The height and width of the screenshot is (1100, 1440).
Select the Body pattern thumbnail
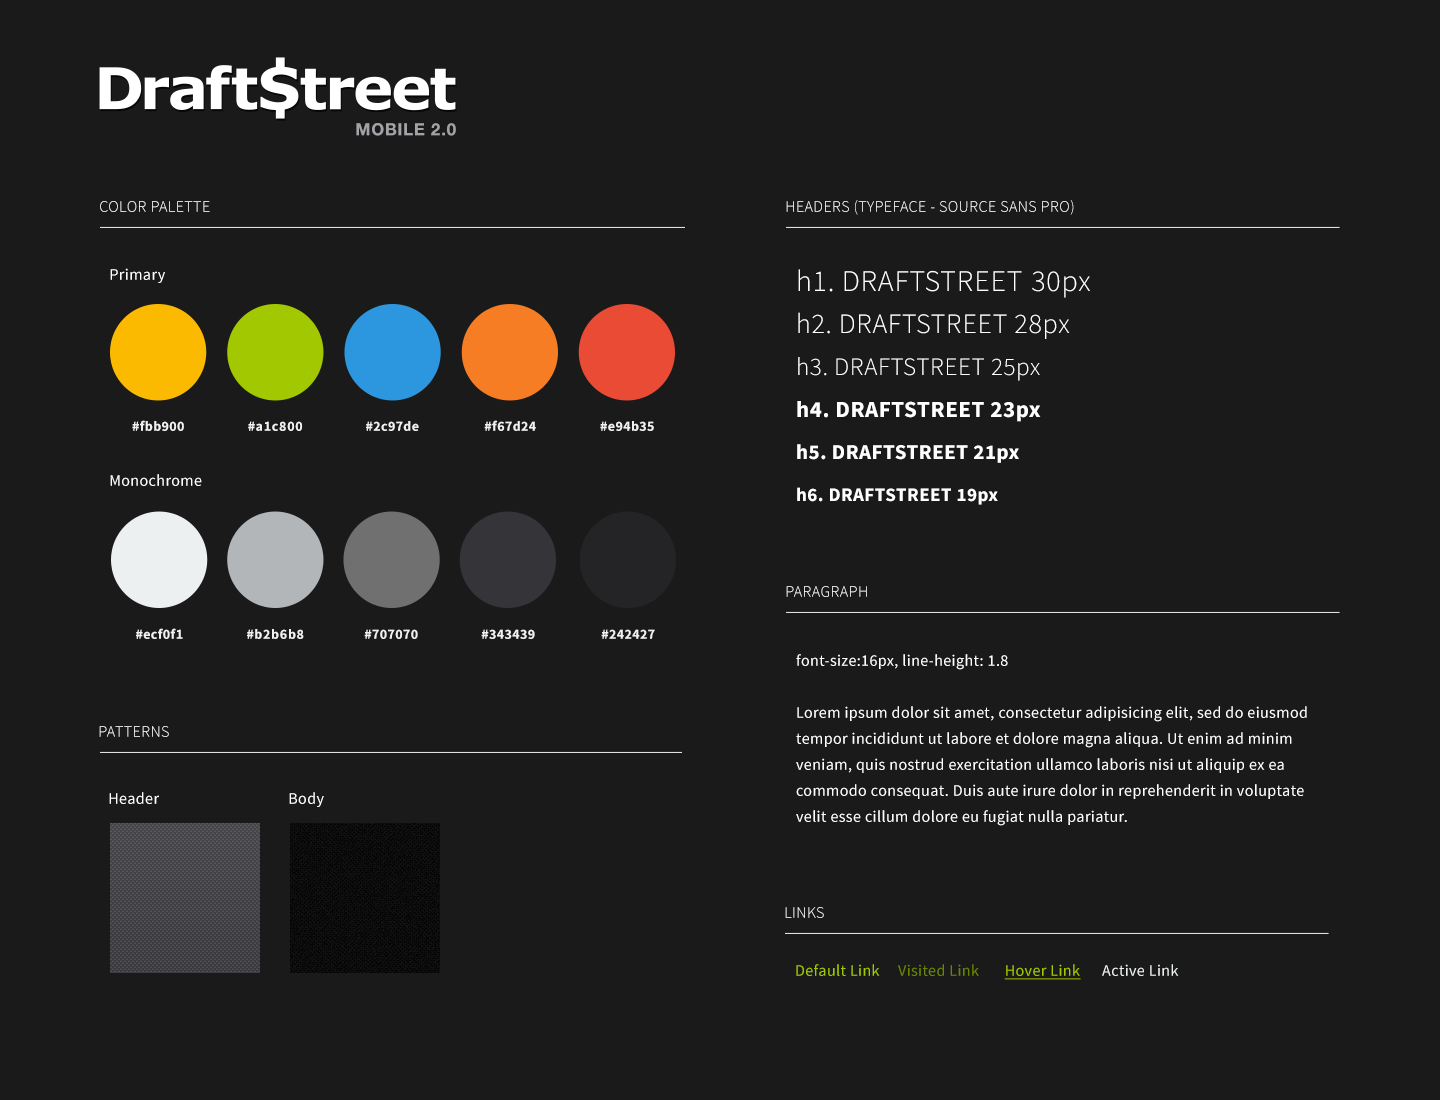point(365,898)
